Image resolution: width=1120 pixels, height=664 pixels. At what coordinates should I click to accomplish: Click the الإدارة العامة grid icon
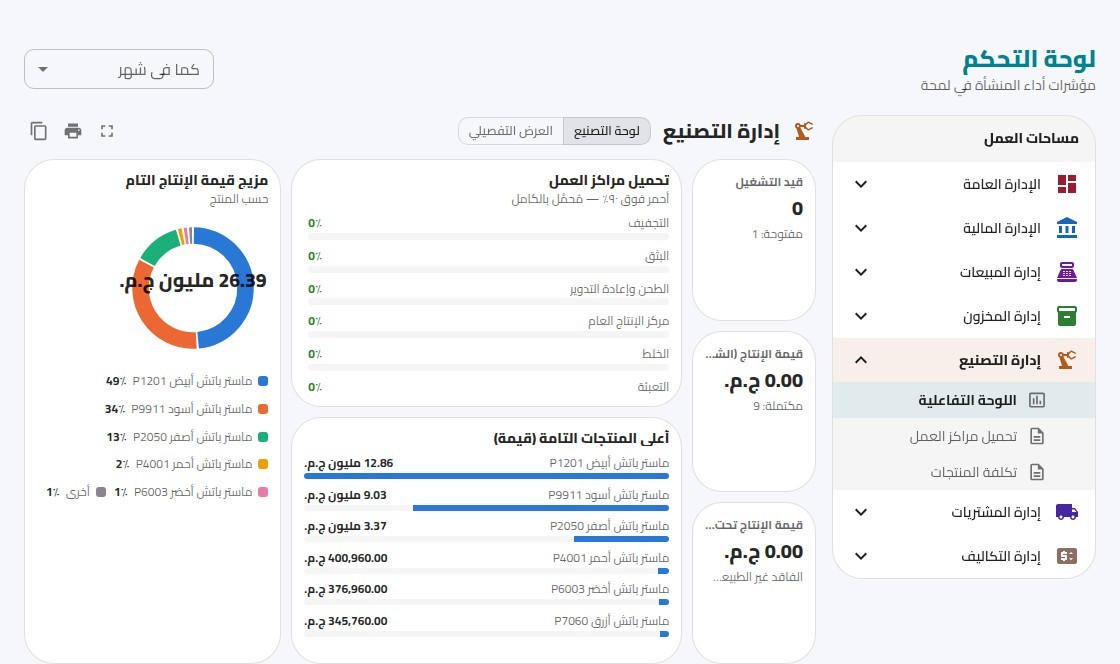[x=1066, y=184]
